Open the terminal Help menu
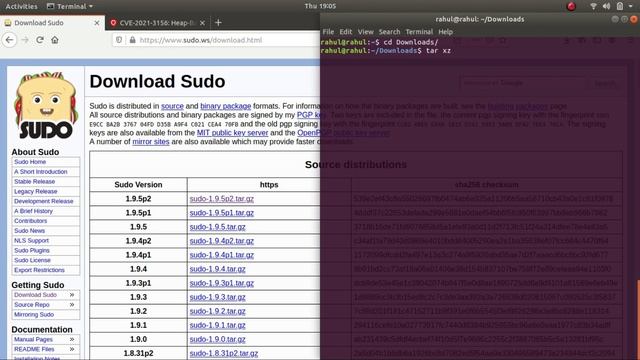This screenshot has height=360, width=640. tap(445, 31)
